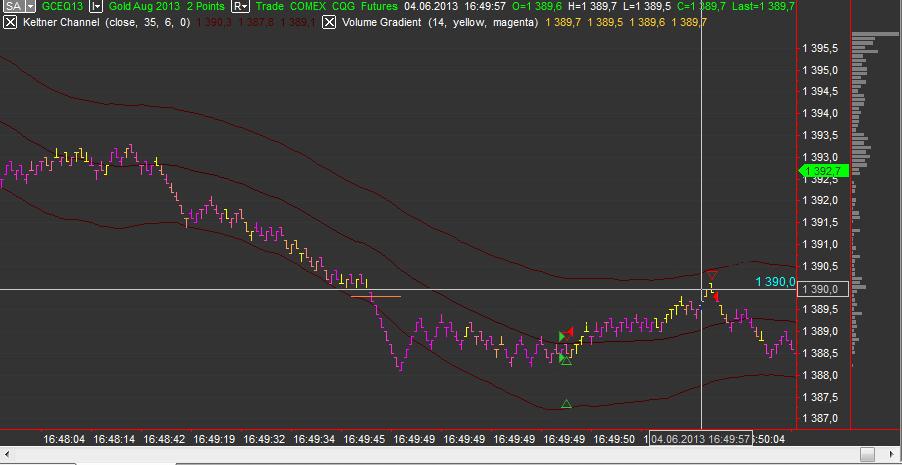Click the 16:49:50 time axis label
This screenshot has height=465, width=902.
tap(614, 439)
